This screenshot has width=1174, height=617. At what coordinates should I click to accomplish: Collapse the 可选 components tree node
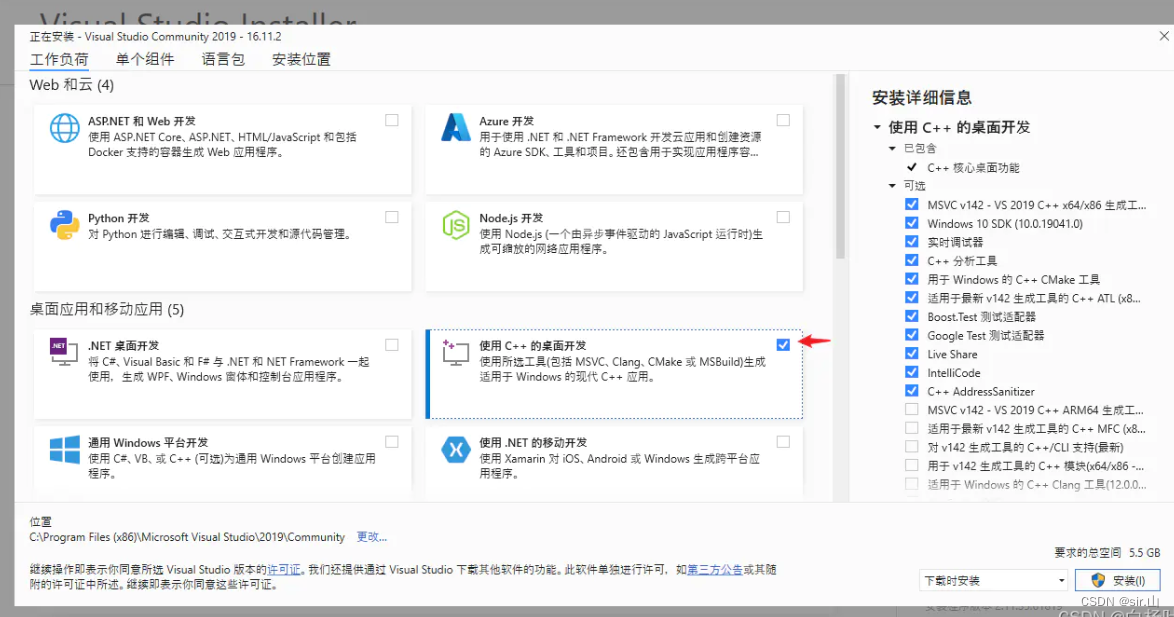(x=892, y=186)
